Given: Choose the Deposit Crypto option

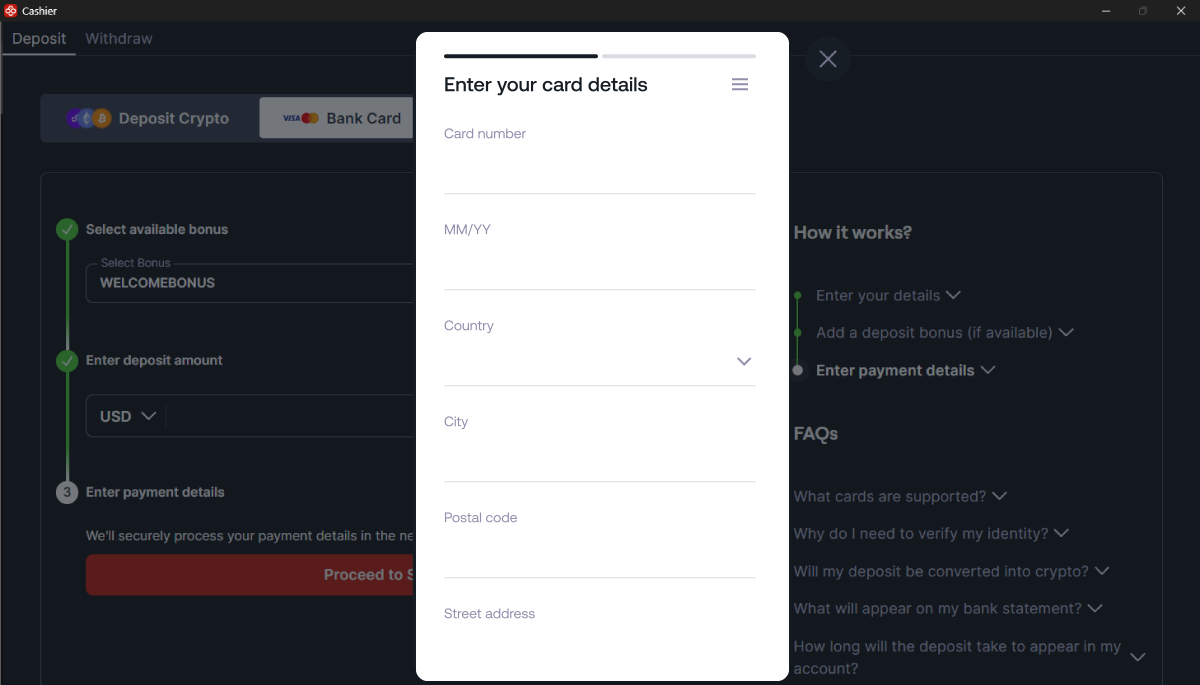Looking at the screenshot, I should point(149,118).
